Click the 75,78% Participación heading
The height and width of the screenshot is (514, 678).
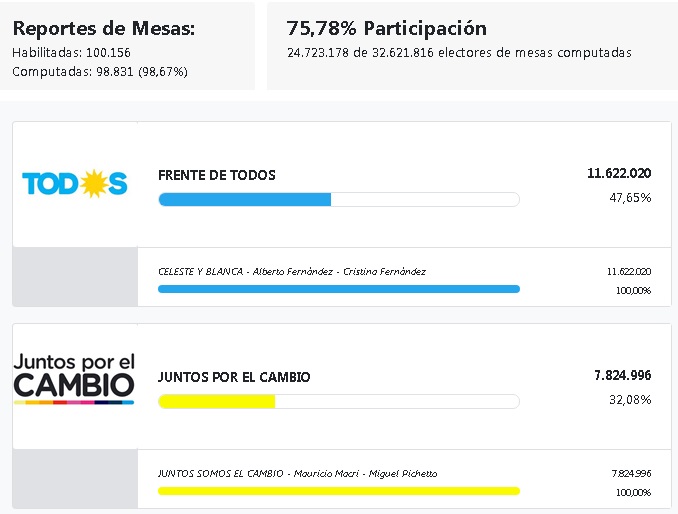(x=386, y=28)
